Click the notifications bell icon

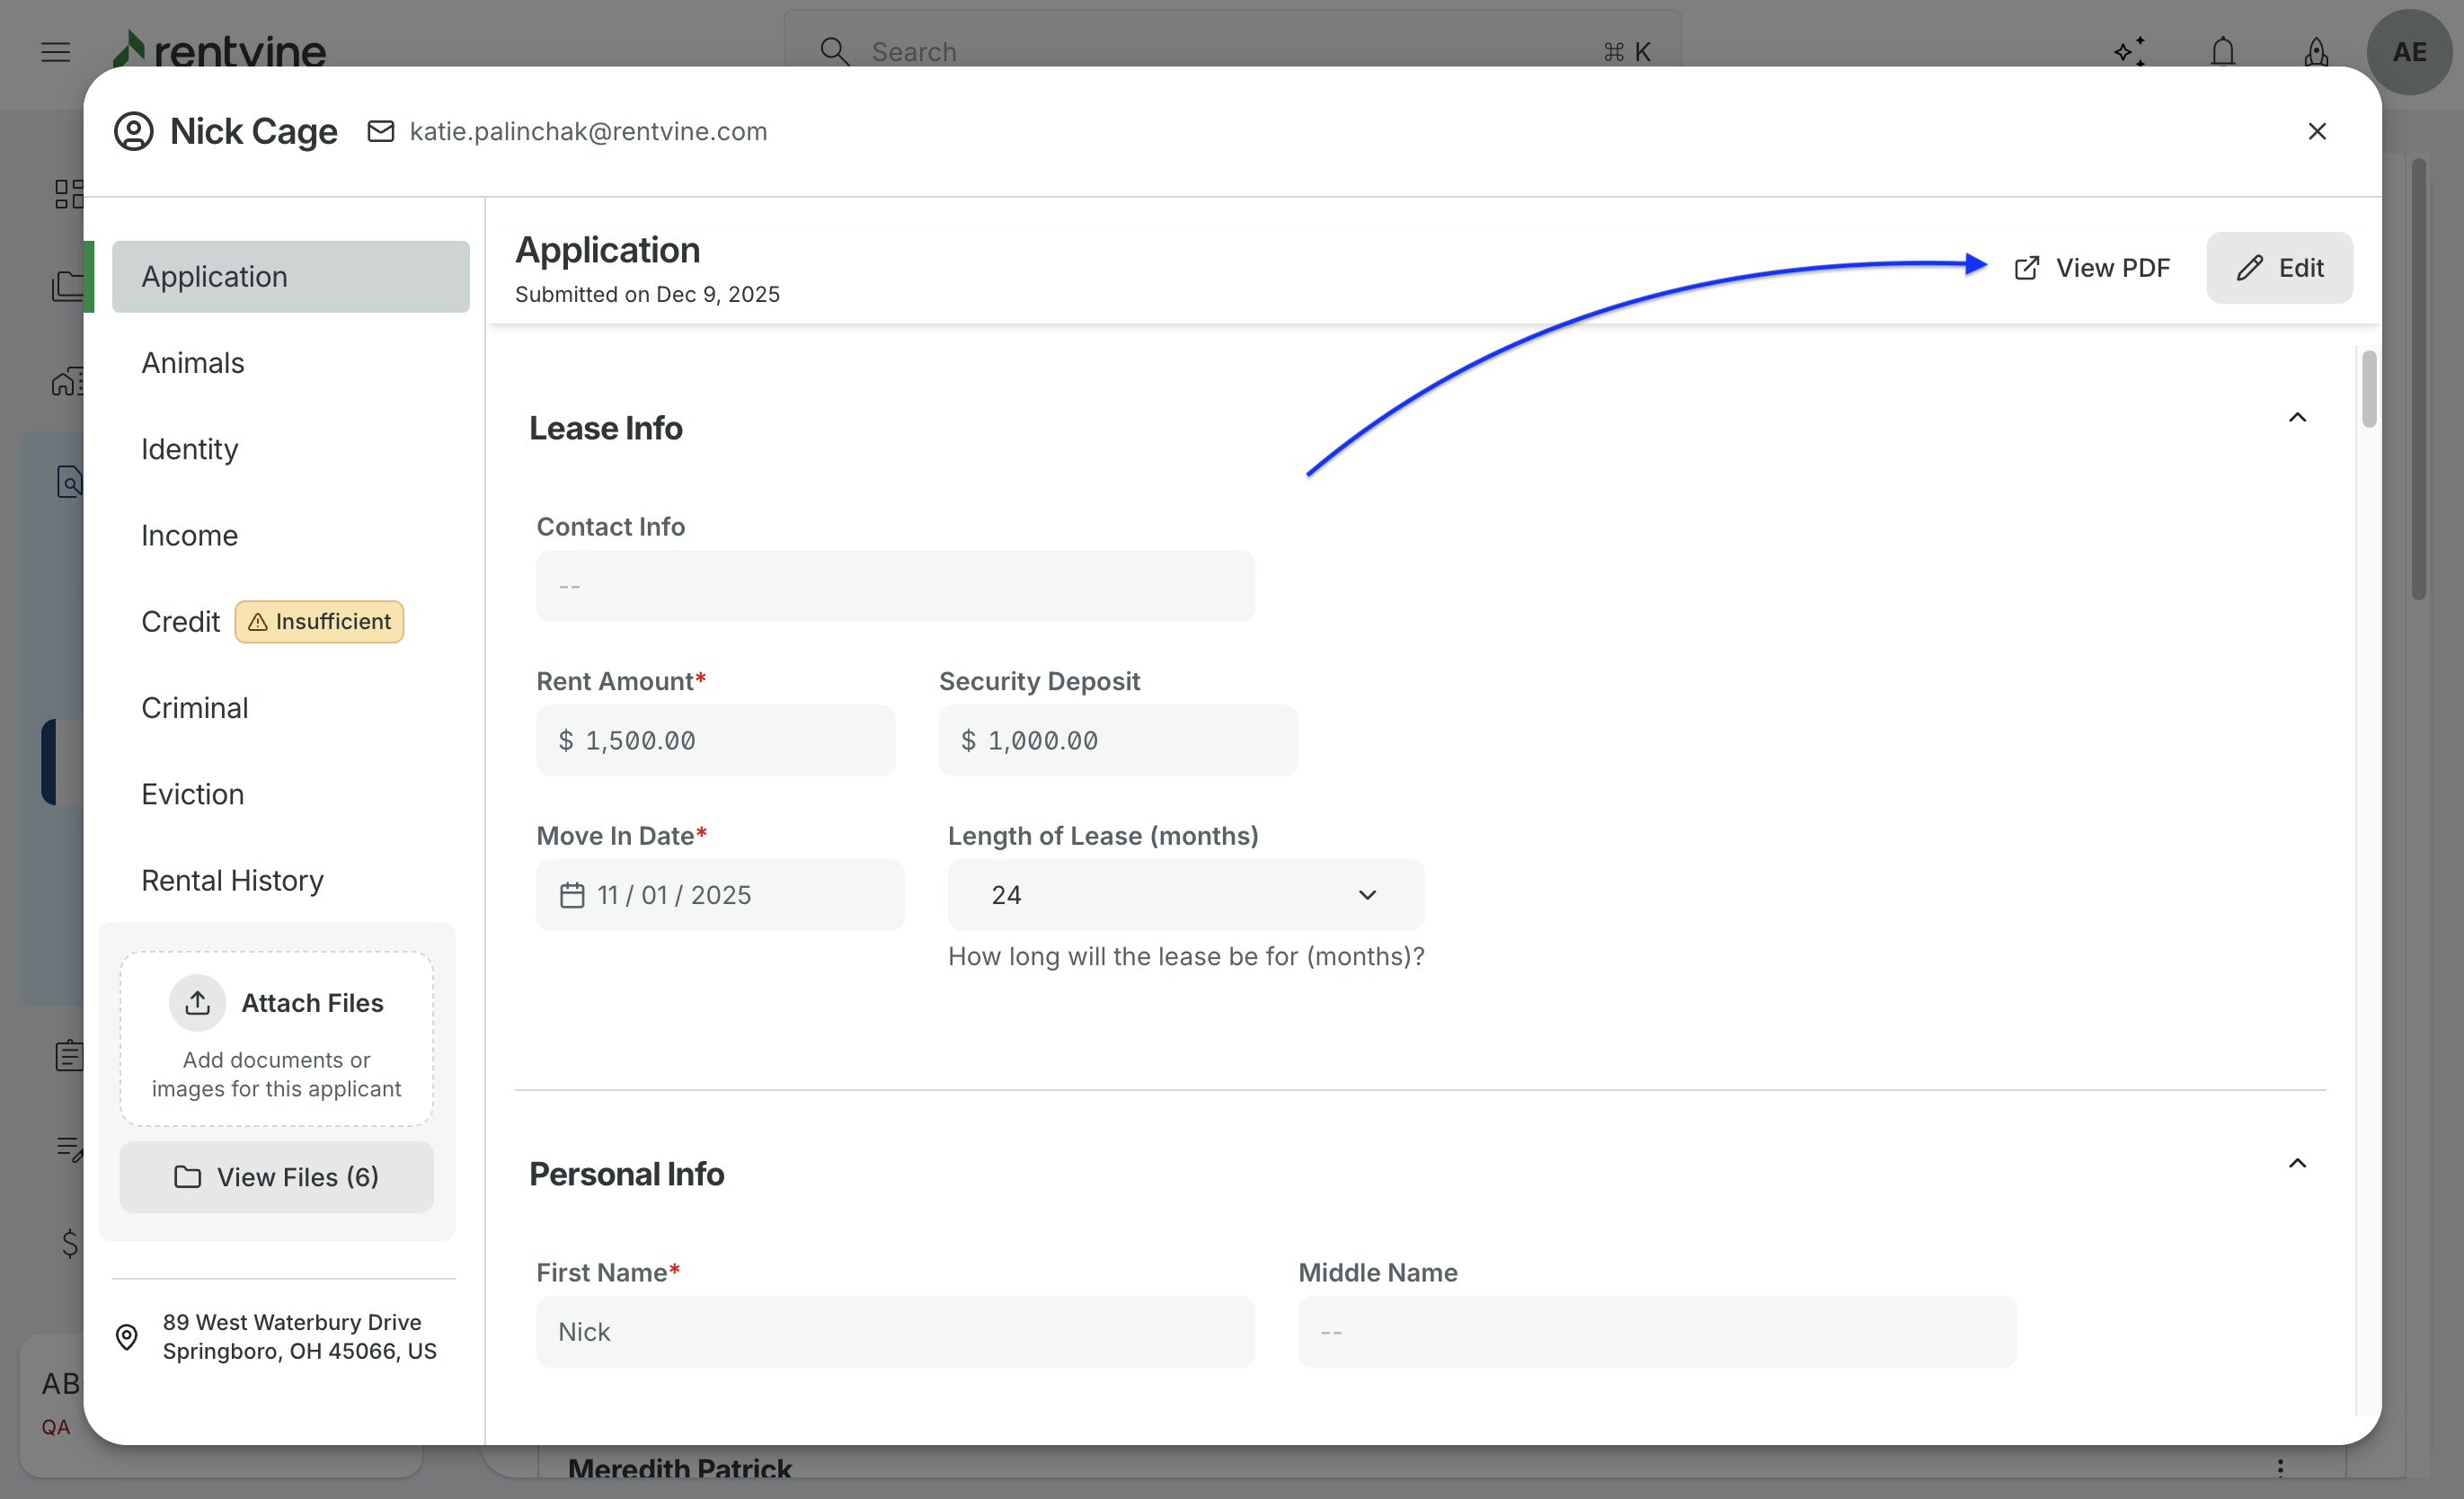pos(2222,50)
